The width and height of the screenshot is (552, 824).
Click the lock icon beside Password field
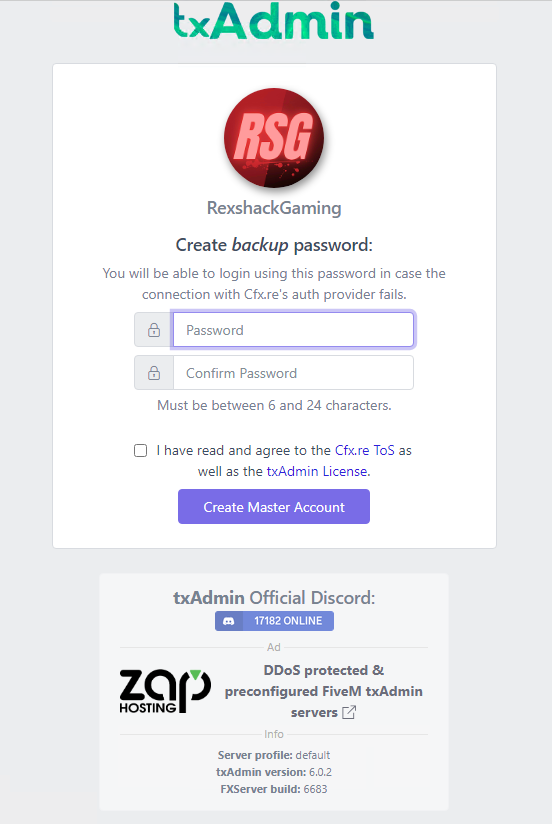[x=154, y=330]
